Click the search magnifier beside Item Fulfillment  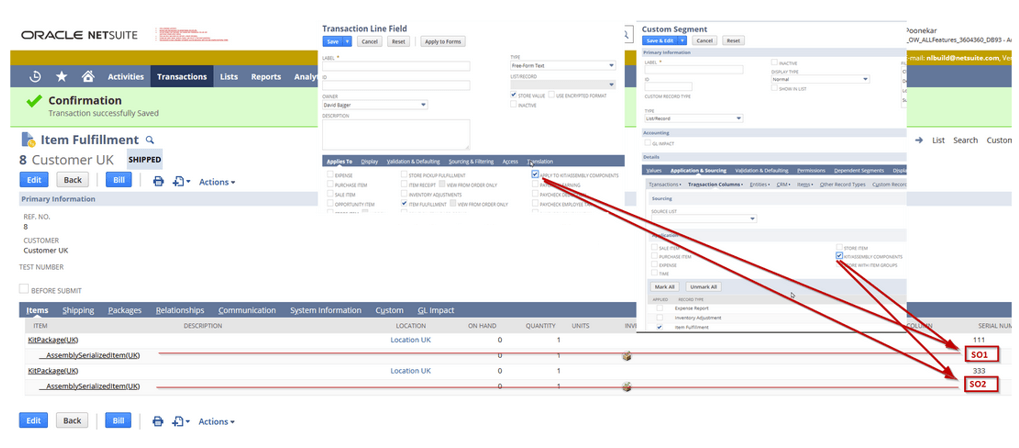click(150, 141)
